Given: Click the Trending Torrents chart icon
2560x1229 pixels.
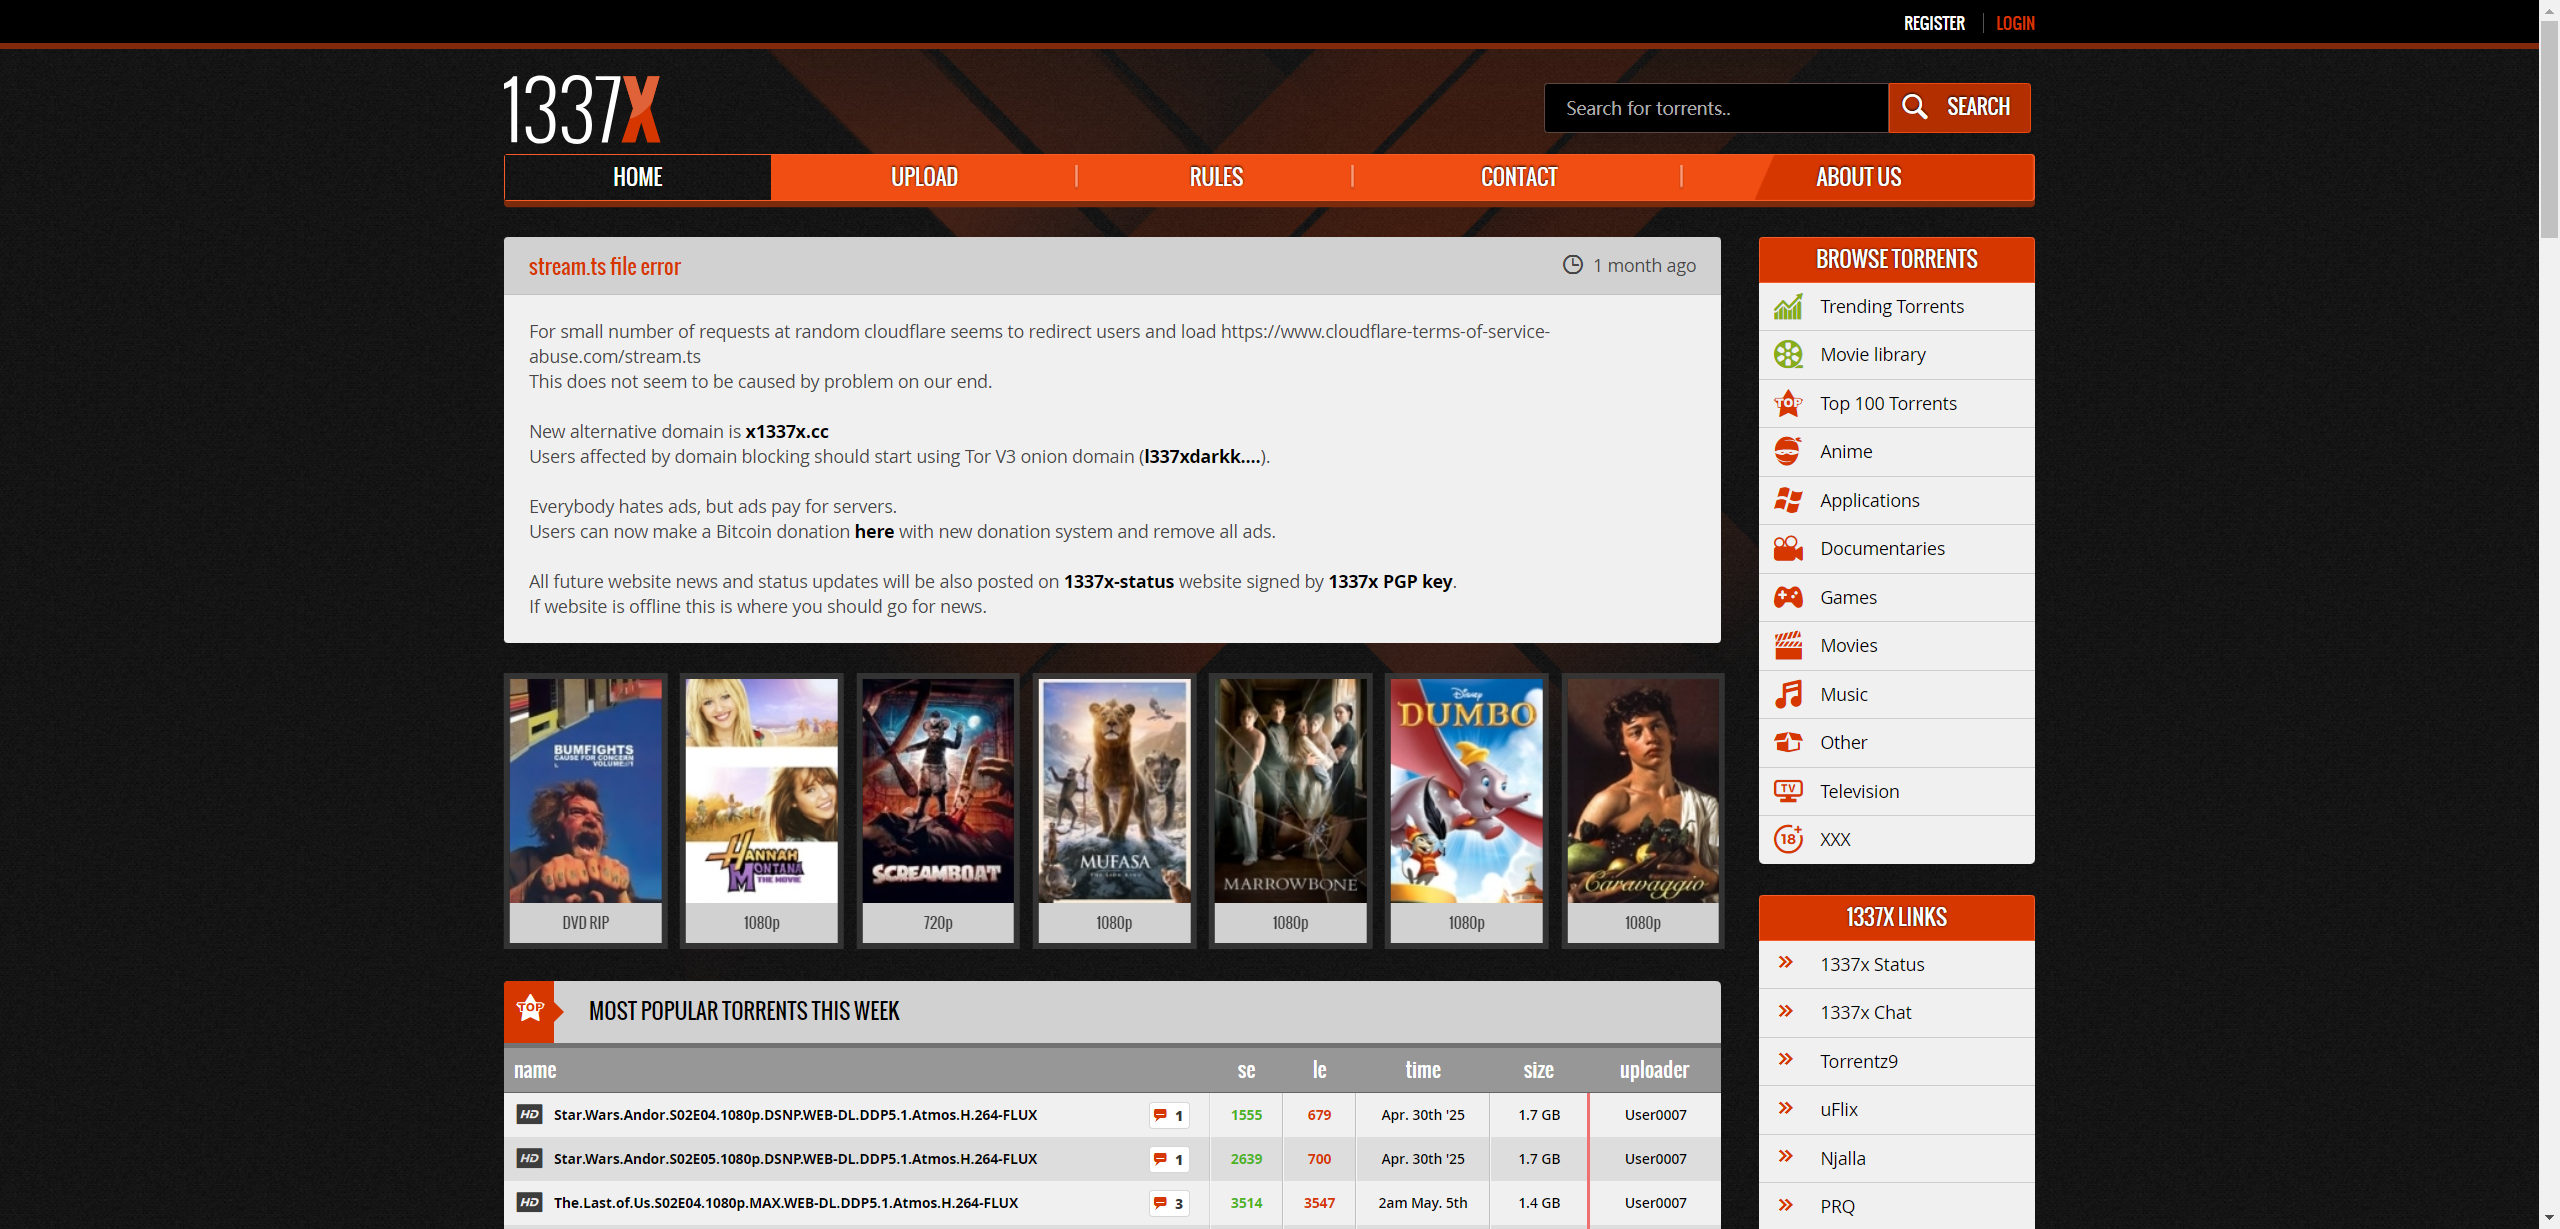Looking at the screenshot, I should coord(1788,307).
